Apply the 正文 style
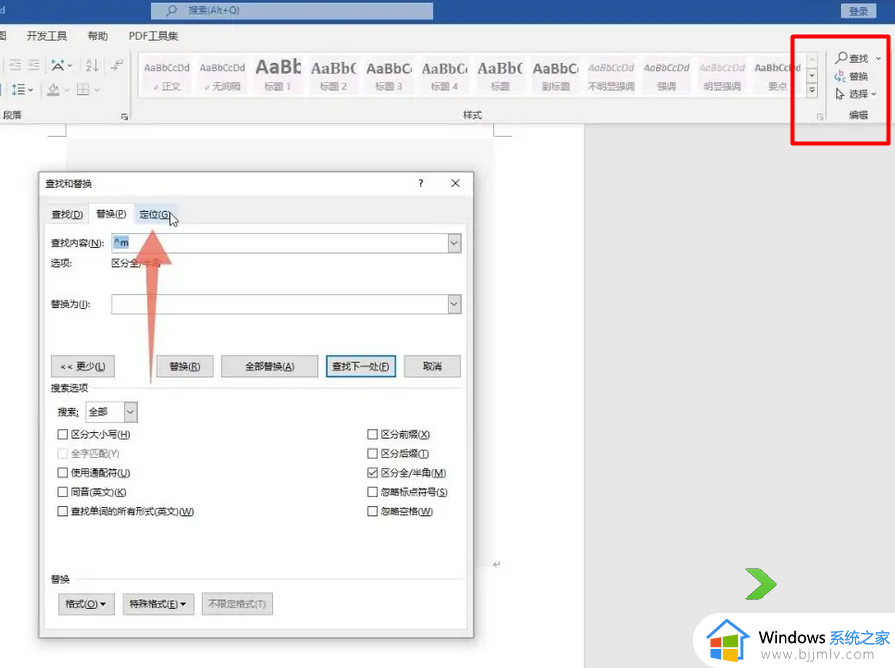 click(x=167, y=76)
